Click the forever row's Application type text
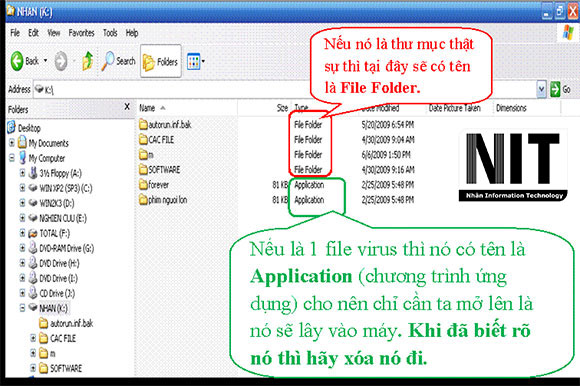580x386 pixels. tap(309, 185)
